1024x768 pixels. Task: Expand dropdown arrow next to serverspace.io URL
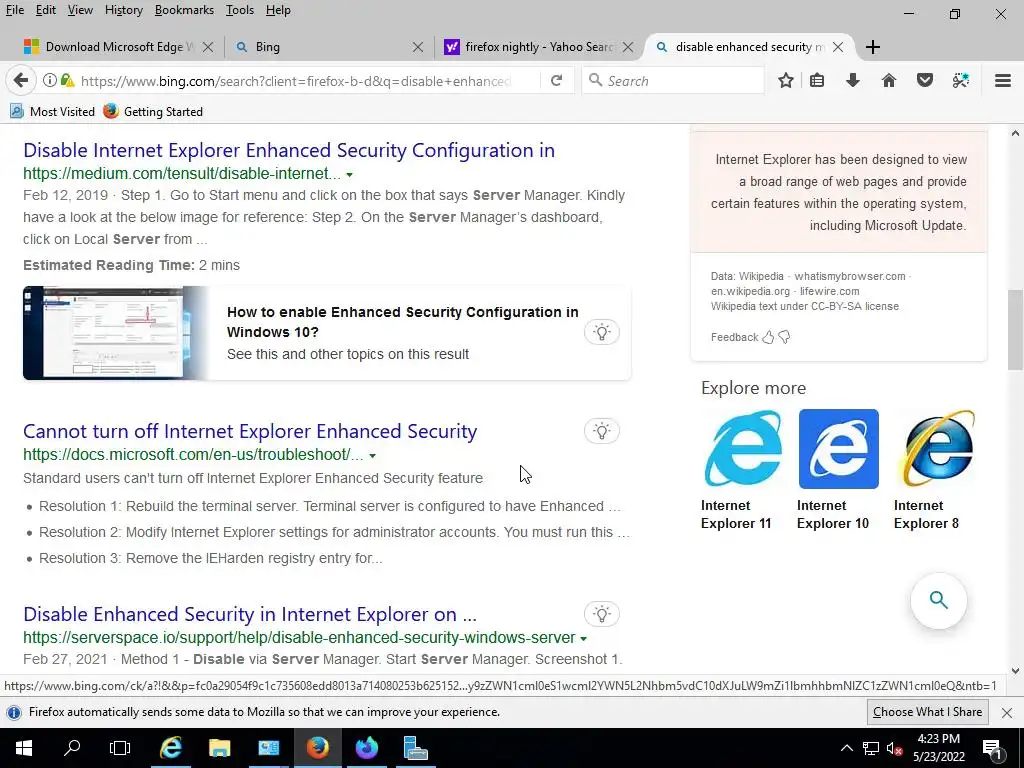[583, 639]
